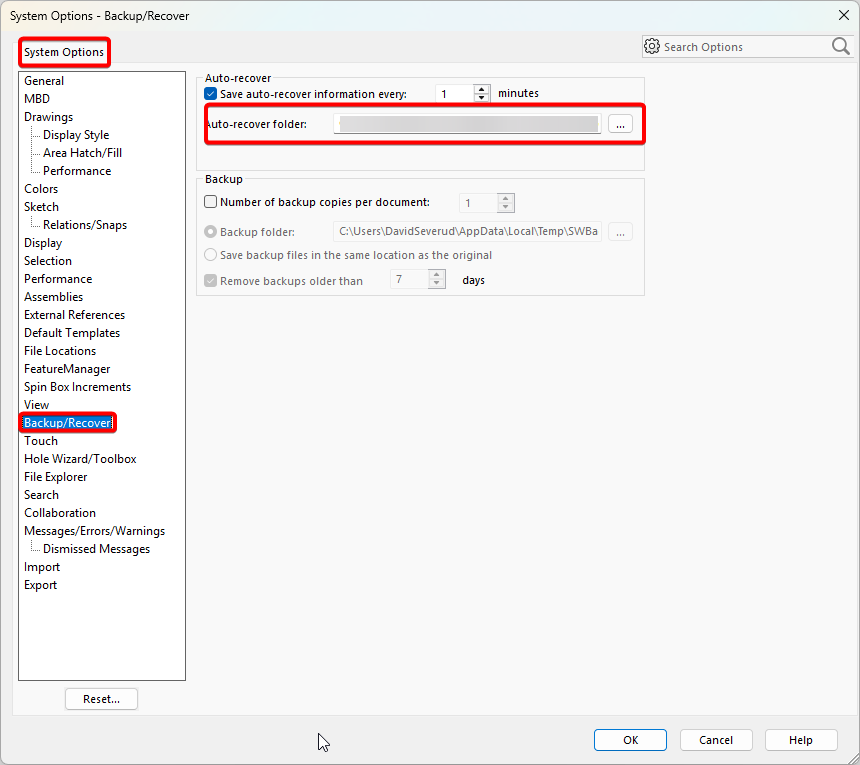The image size is (860, 765).
Task: Click the auto-recover minutes value field
Action: [454, 94]
